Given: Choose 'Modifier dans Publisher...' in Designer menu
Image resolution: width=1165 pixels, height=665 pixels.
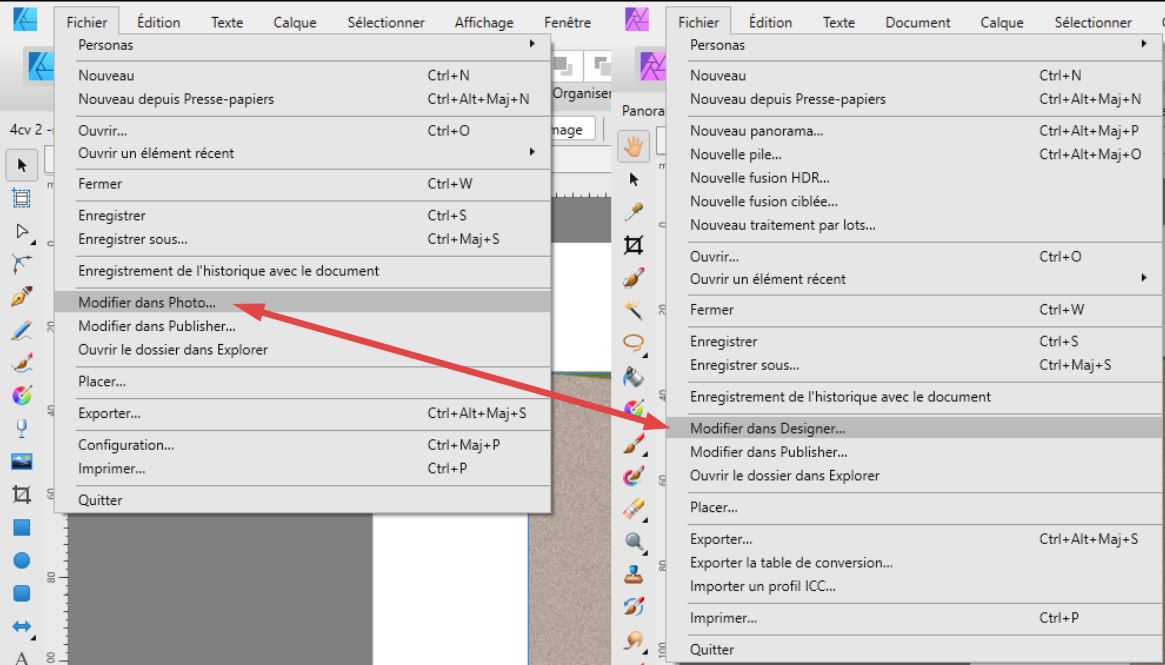Looking at the screenshot, I should 303,326.
